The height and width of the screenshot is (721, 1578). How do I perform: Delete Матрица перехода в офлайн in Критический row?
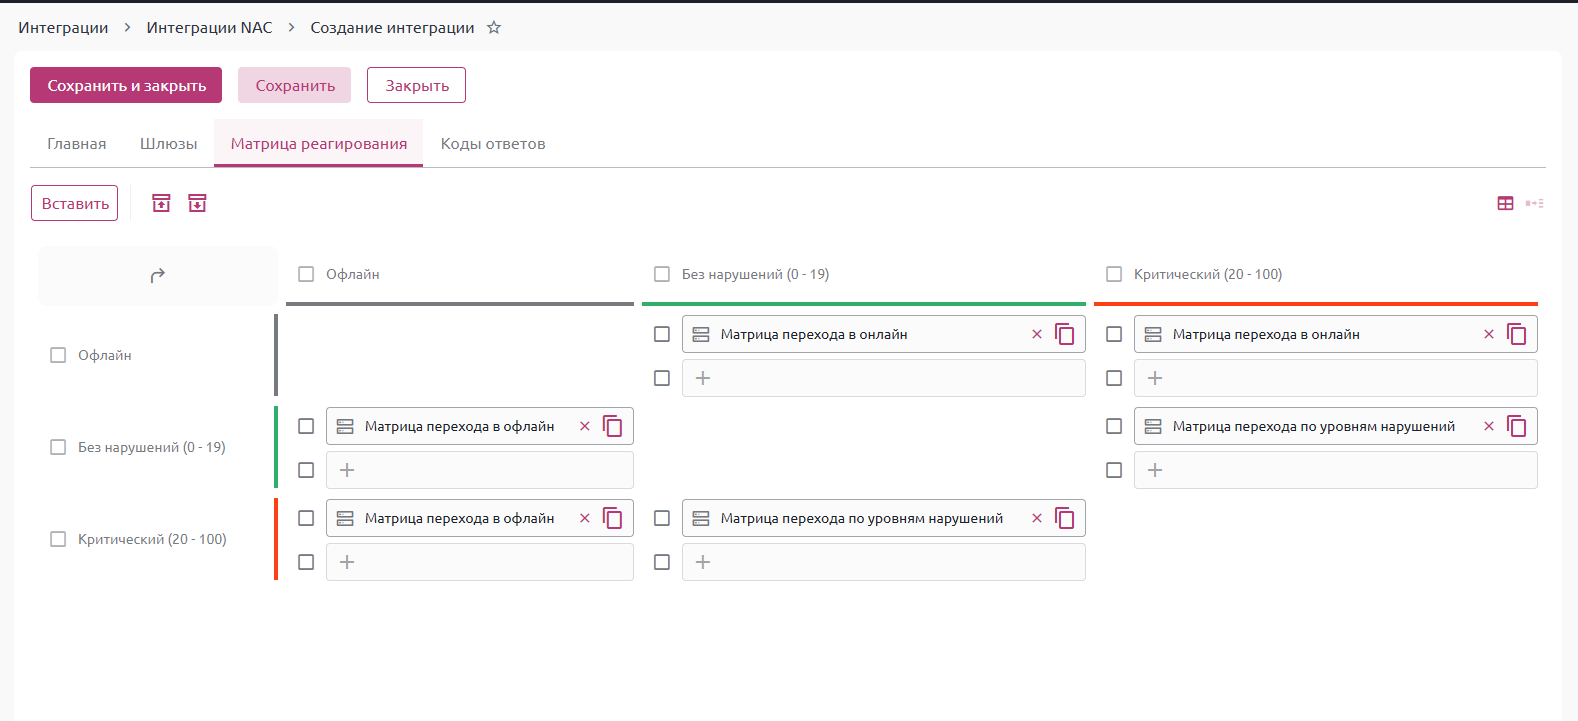585,518
